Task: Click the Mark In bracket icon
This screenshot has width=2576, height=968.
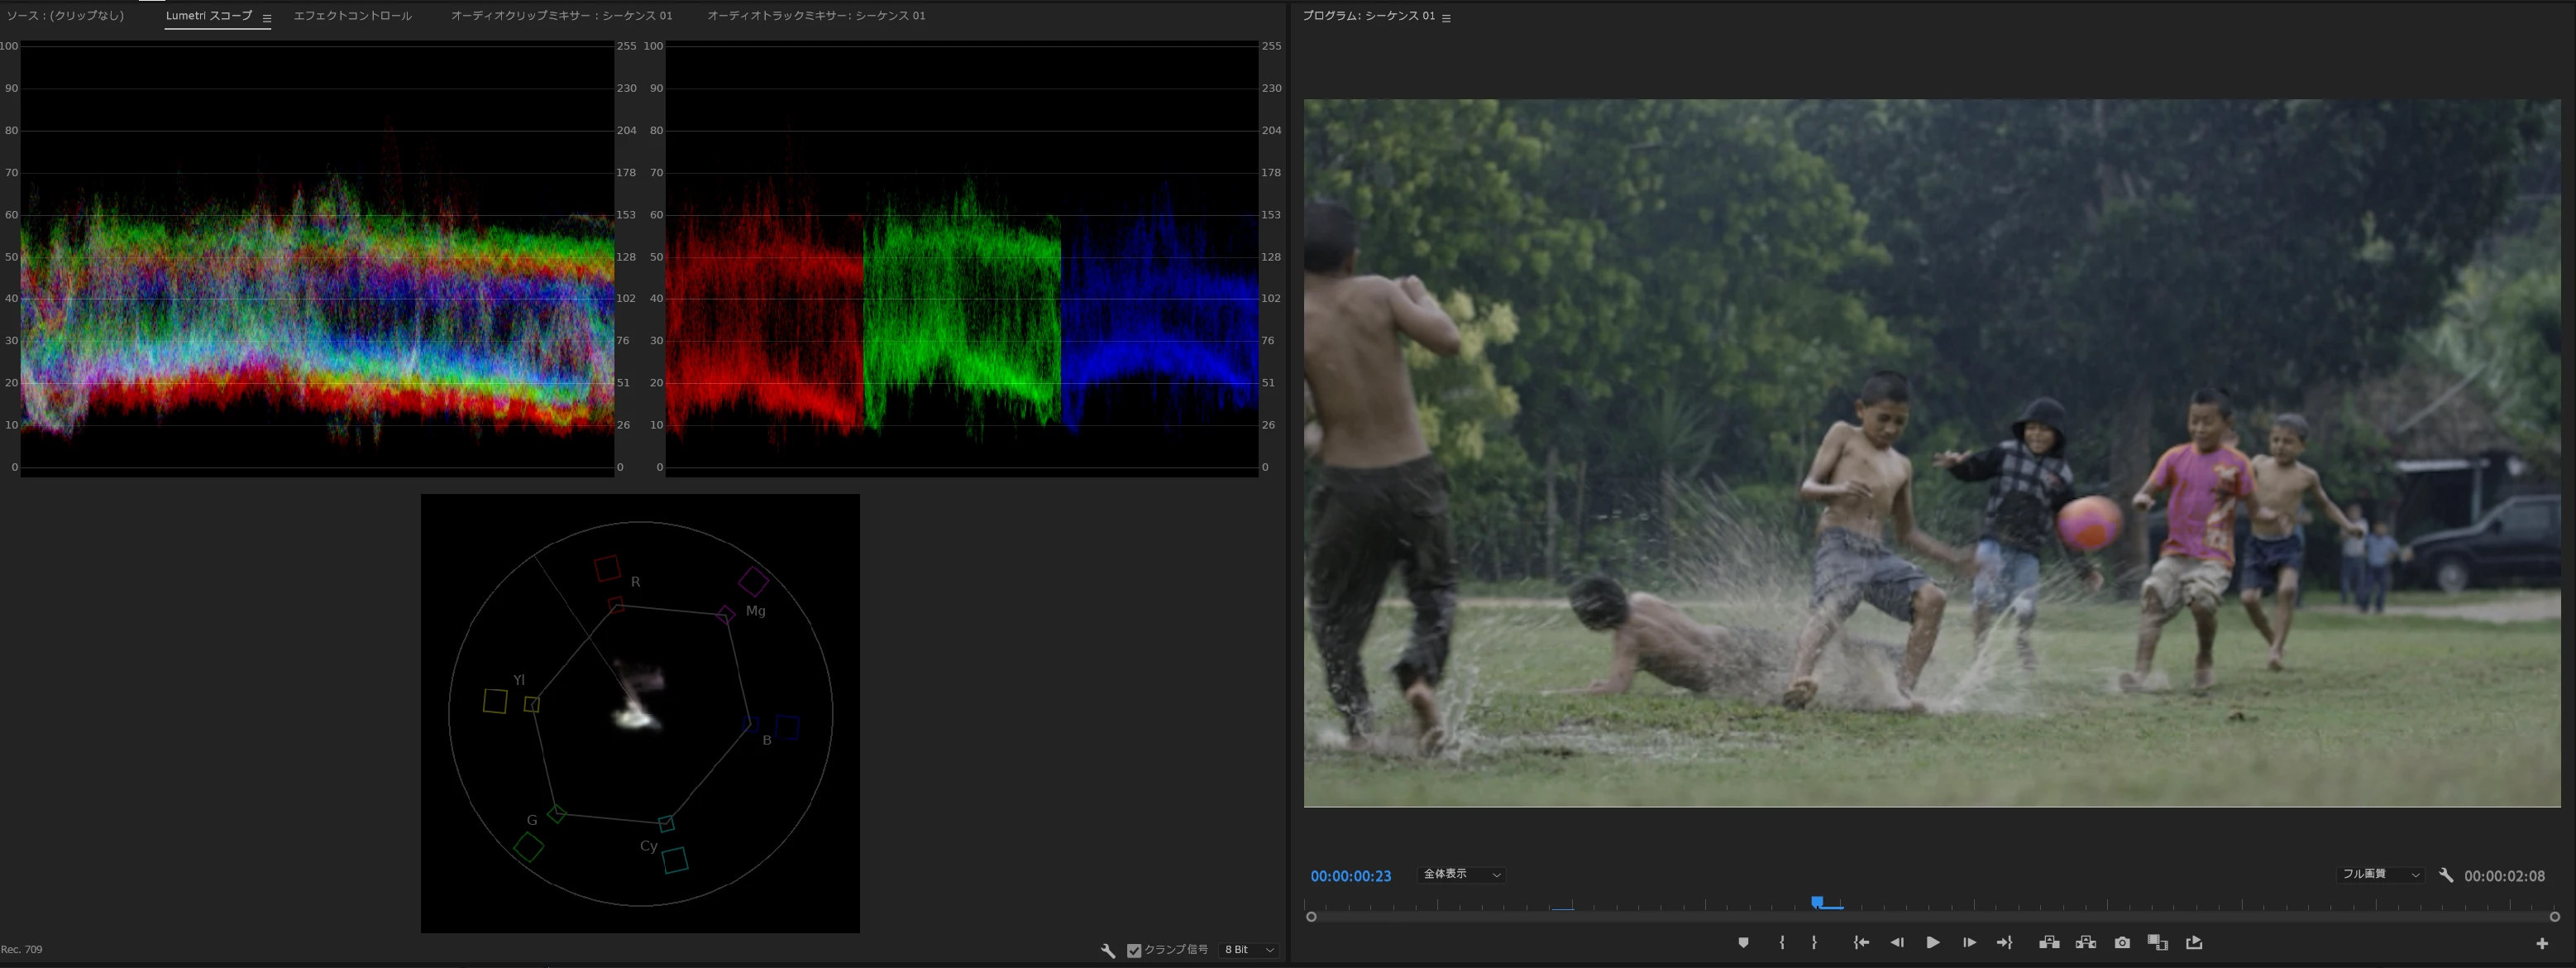Action: 1781,942
